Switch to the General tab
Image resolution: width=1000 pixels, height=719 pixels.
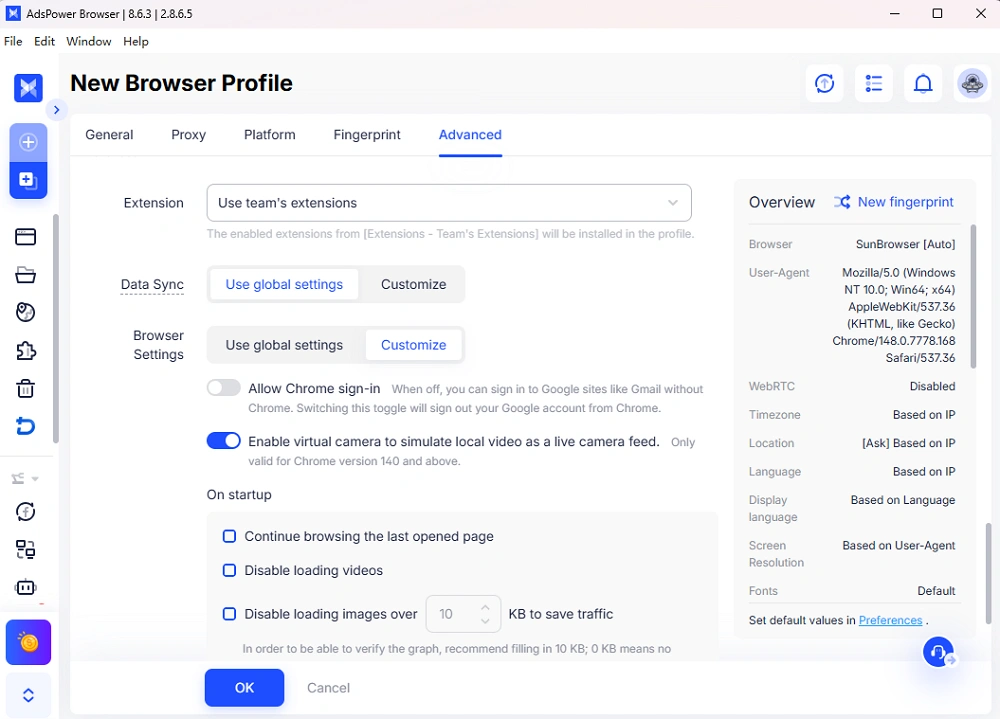coord(109,135)
